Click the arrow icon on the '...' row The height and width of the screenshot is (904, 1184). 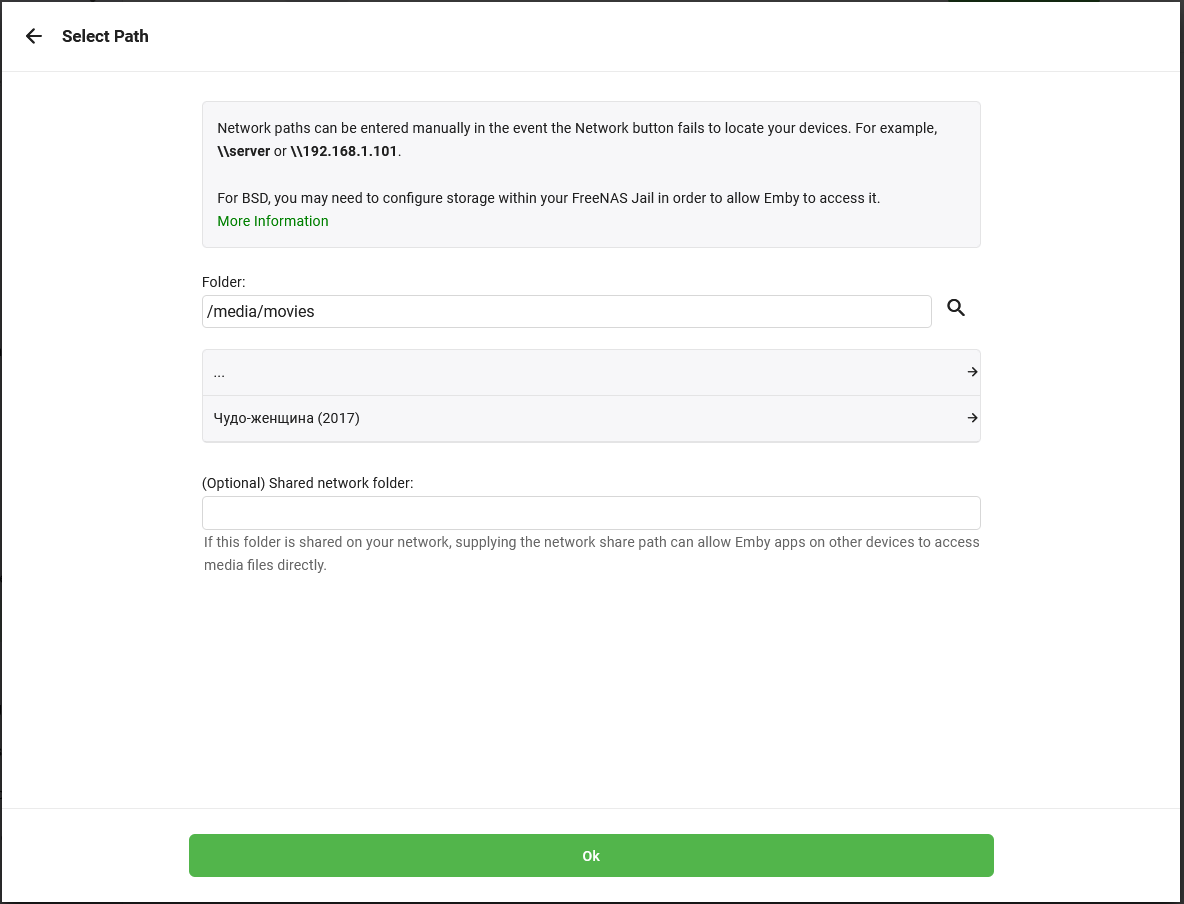tap(973, 372)
